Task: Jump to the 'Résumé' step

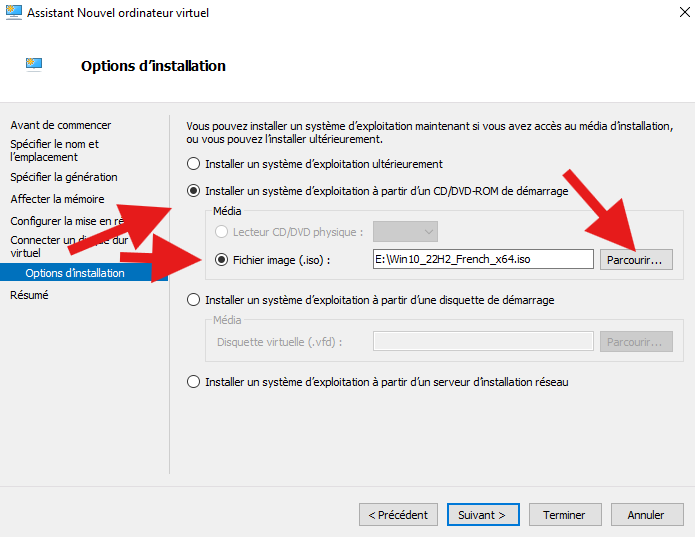Action: (x=29, y=295)
